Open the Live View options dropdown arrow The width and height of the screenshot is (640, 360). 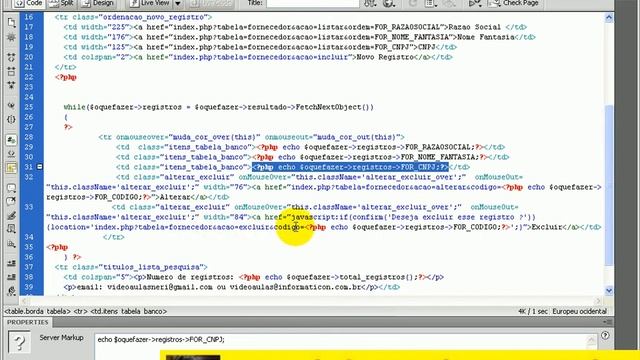coord(178,3)
